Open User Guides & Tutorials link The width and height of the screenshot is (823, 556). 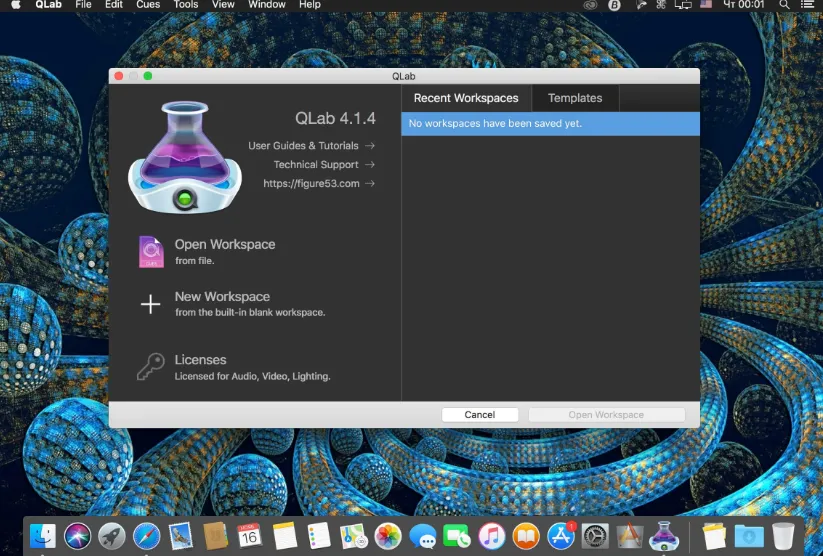303,145
